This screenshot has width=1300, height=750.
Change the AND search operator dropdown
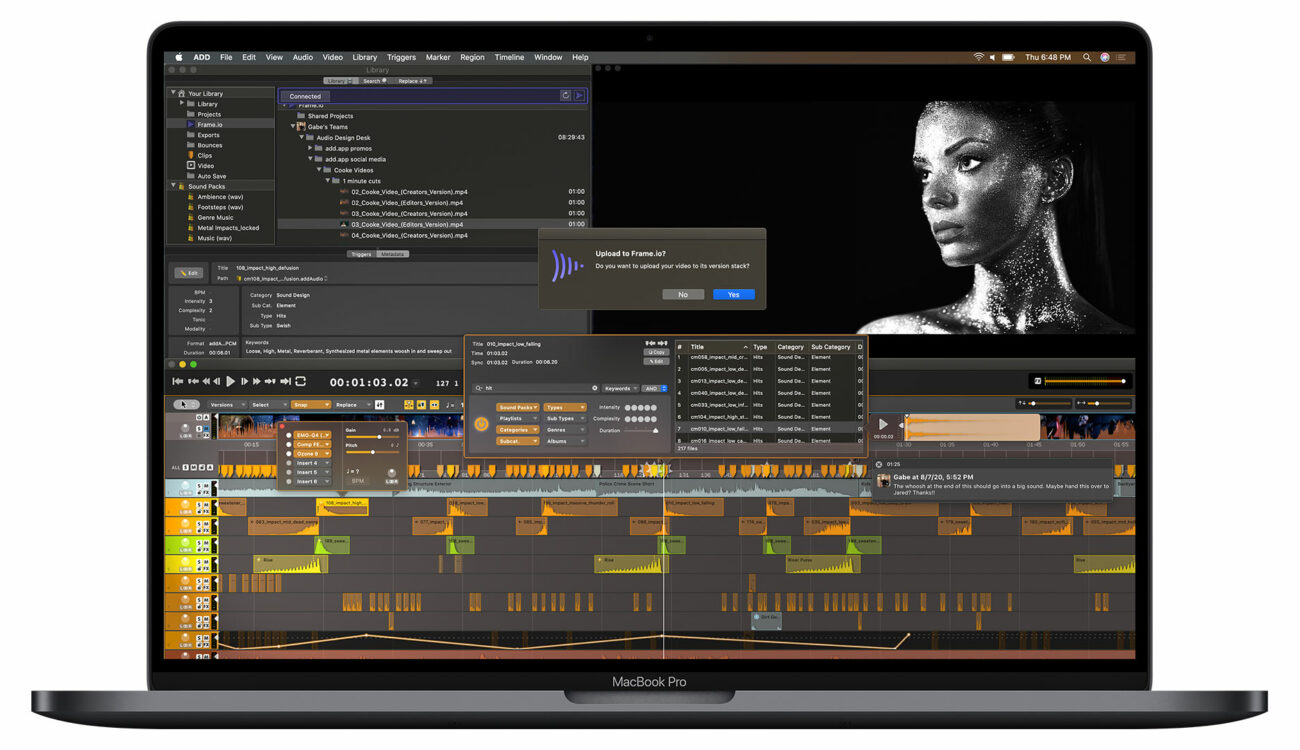click(x=654, y=388)
